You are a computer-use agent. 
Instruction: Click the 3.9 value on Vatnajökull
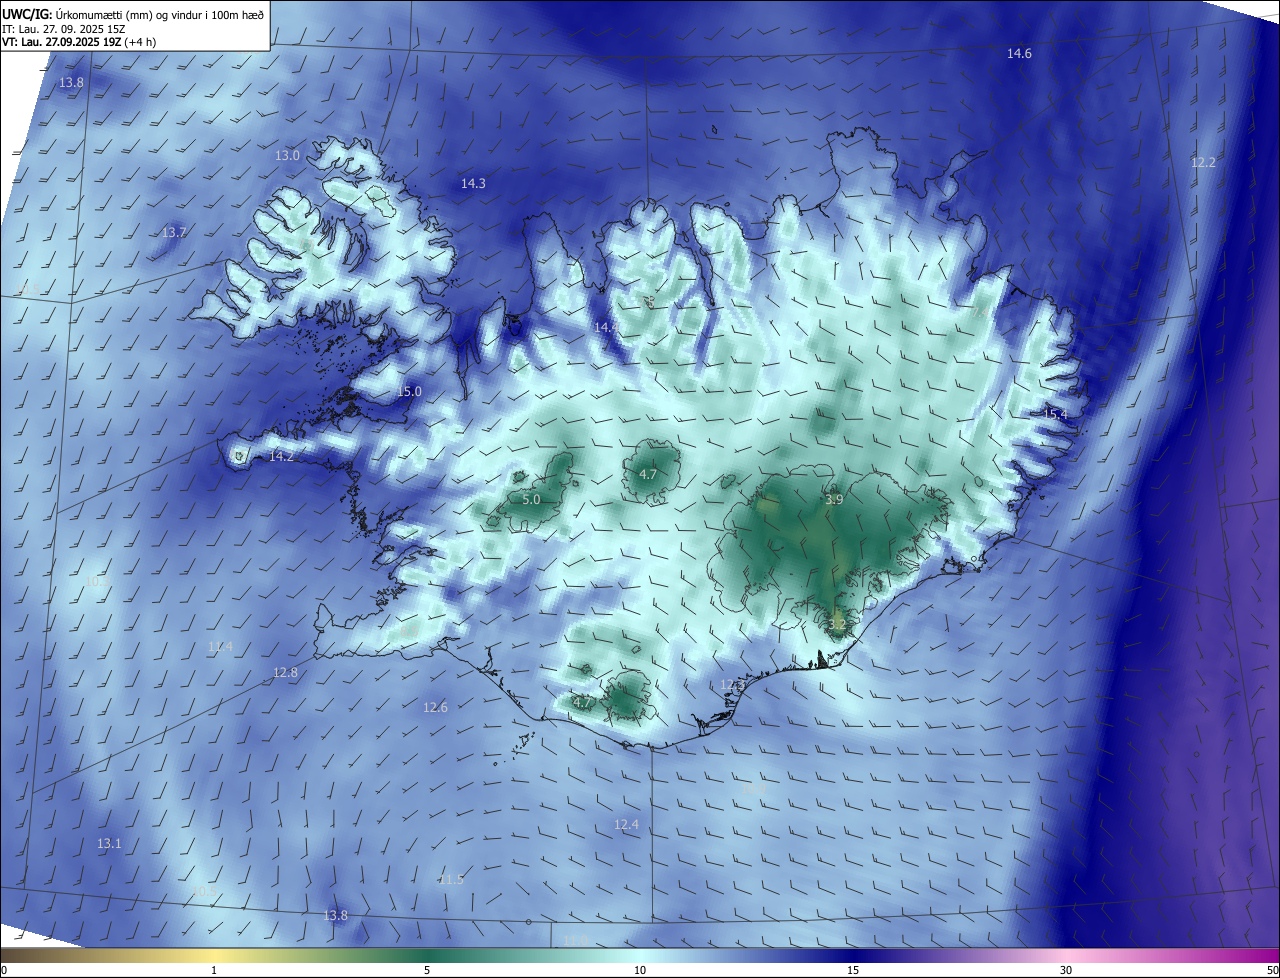point(834,499)
